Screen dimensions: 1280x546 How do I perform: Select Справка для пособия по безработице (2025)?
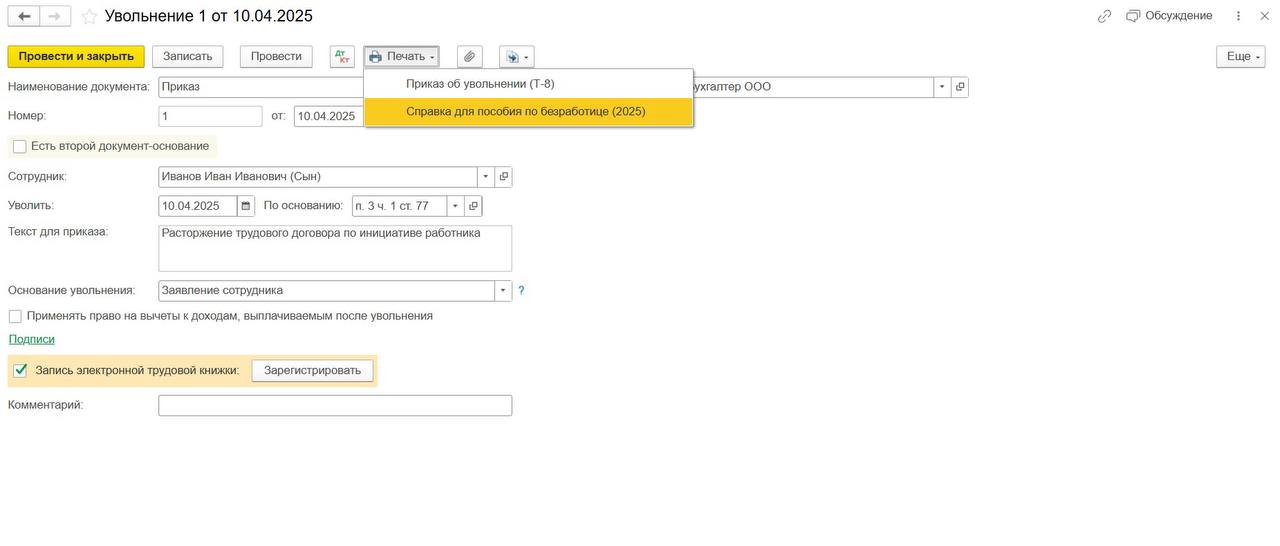[x=528, y=112]
